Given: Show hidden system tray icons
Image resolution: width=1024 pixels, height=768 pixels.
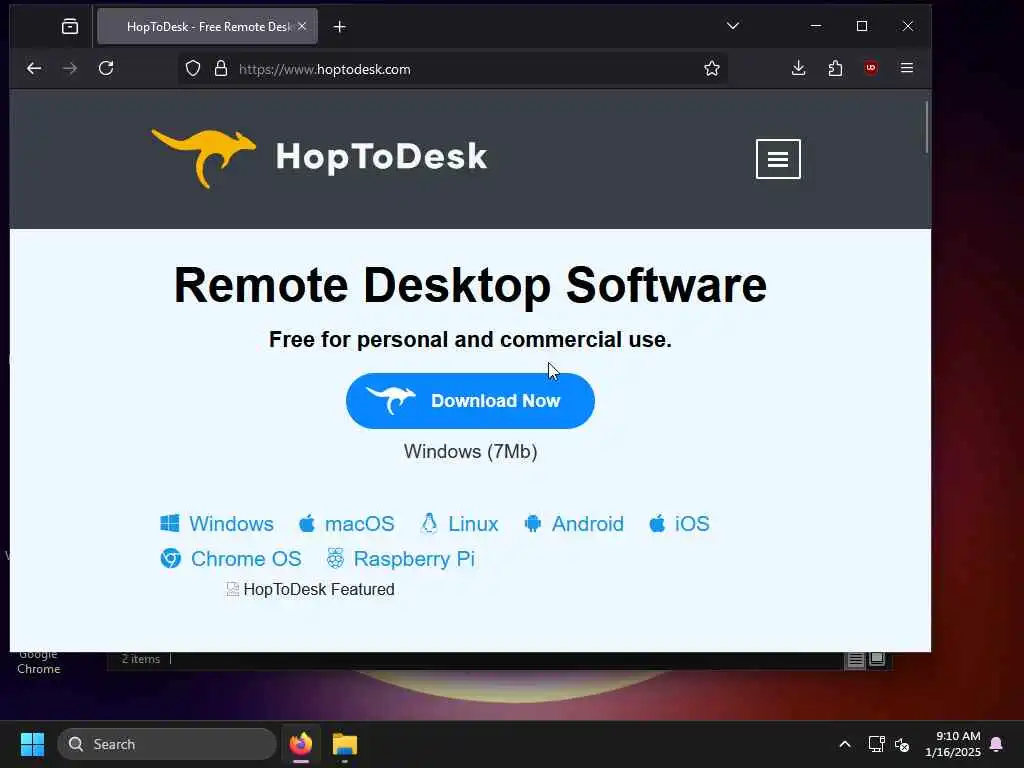Looking at the screenshot, I should pos(844,744).
